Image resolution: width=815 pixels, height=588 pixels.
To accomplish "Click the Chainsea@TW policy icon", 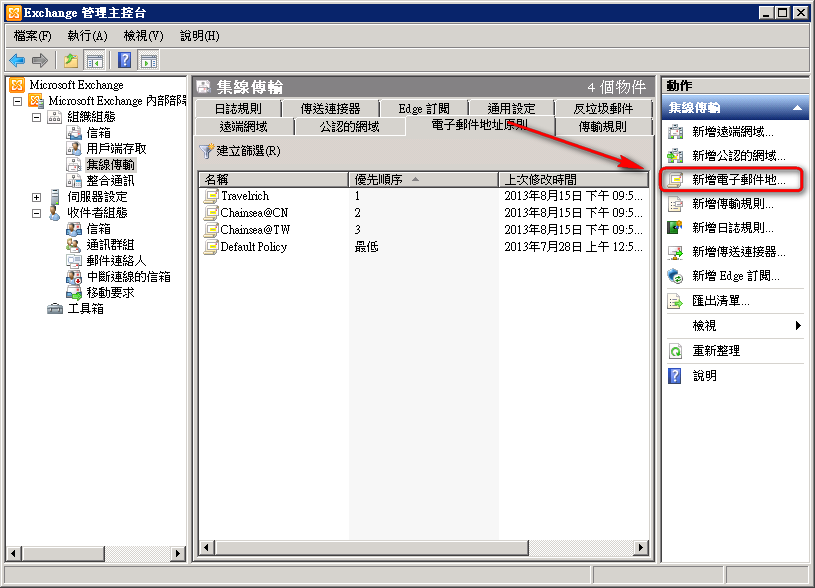I will (x=211, y=230).
